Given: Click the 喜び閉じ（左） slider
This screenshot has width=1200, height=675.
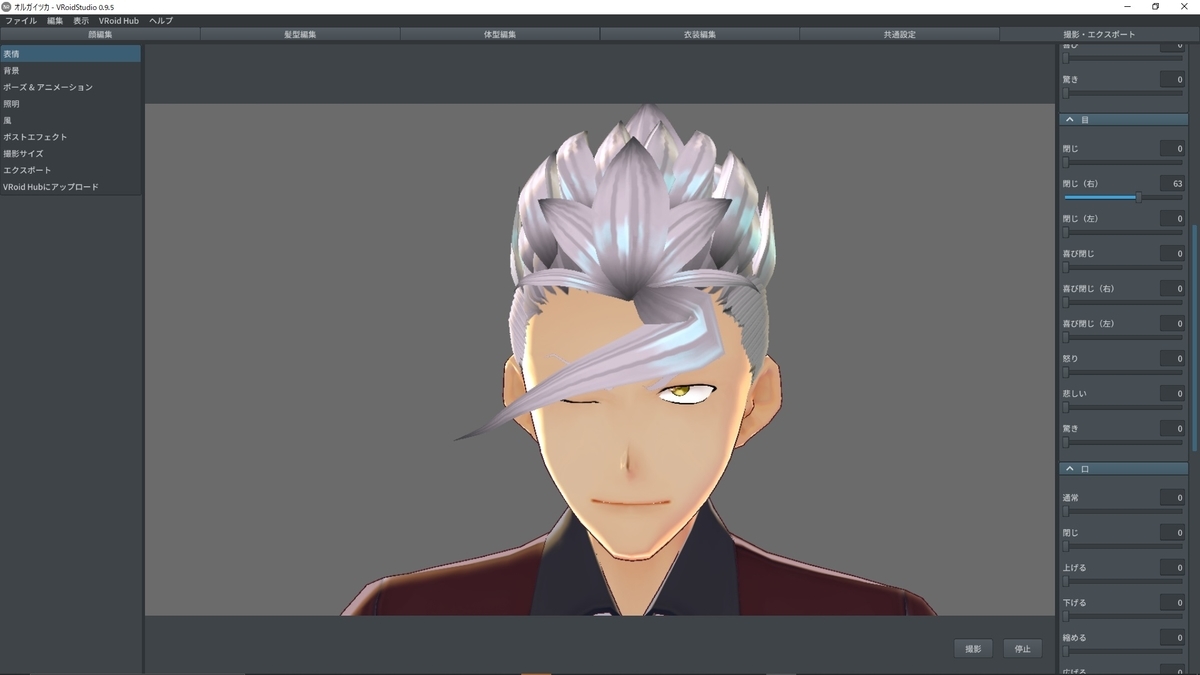Looking at the screenshot, I should click(1123, 337).
